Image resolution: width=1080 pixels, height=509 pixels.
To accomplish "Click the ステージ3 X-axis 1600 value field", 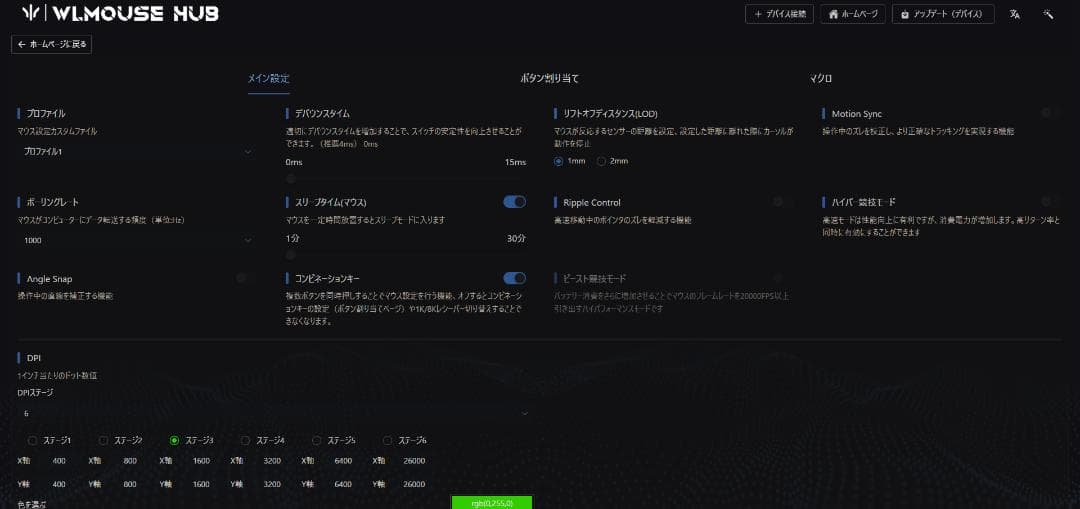I will (x=201, y=461).
